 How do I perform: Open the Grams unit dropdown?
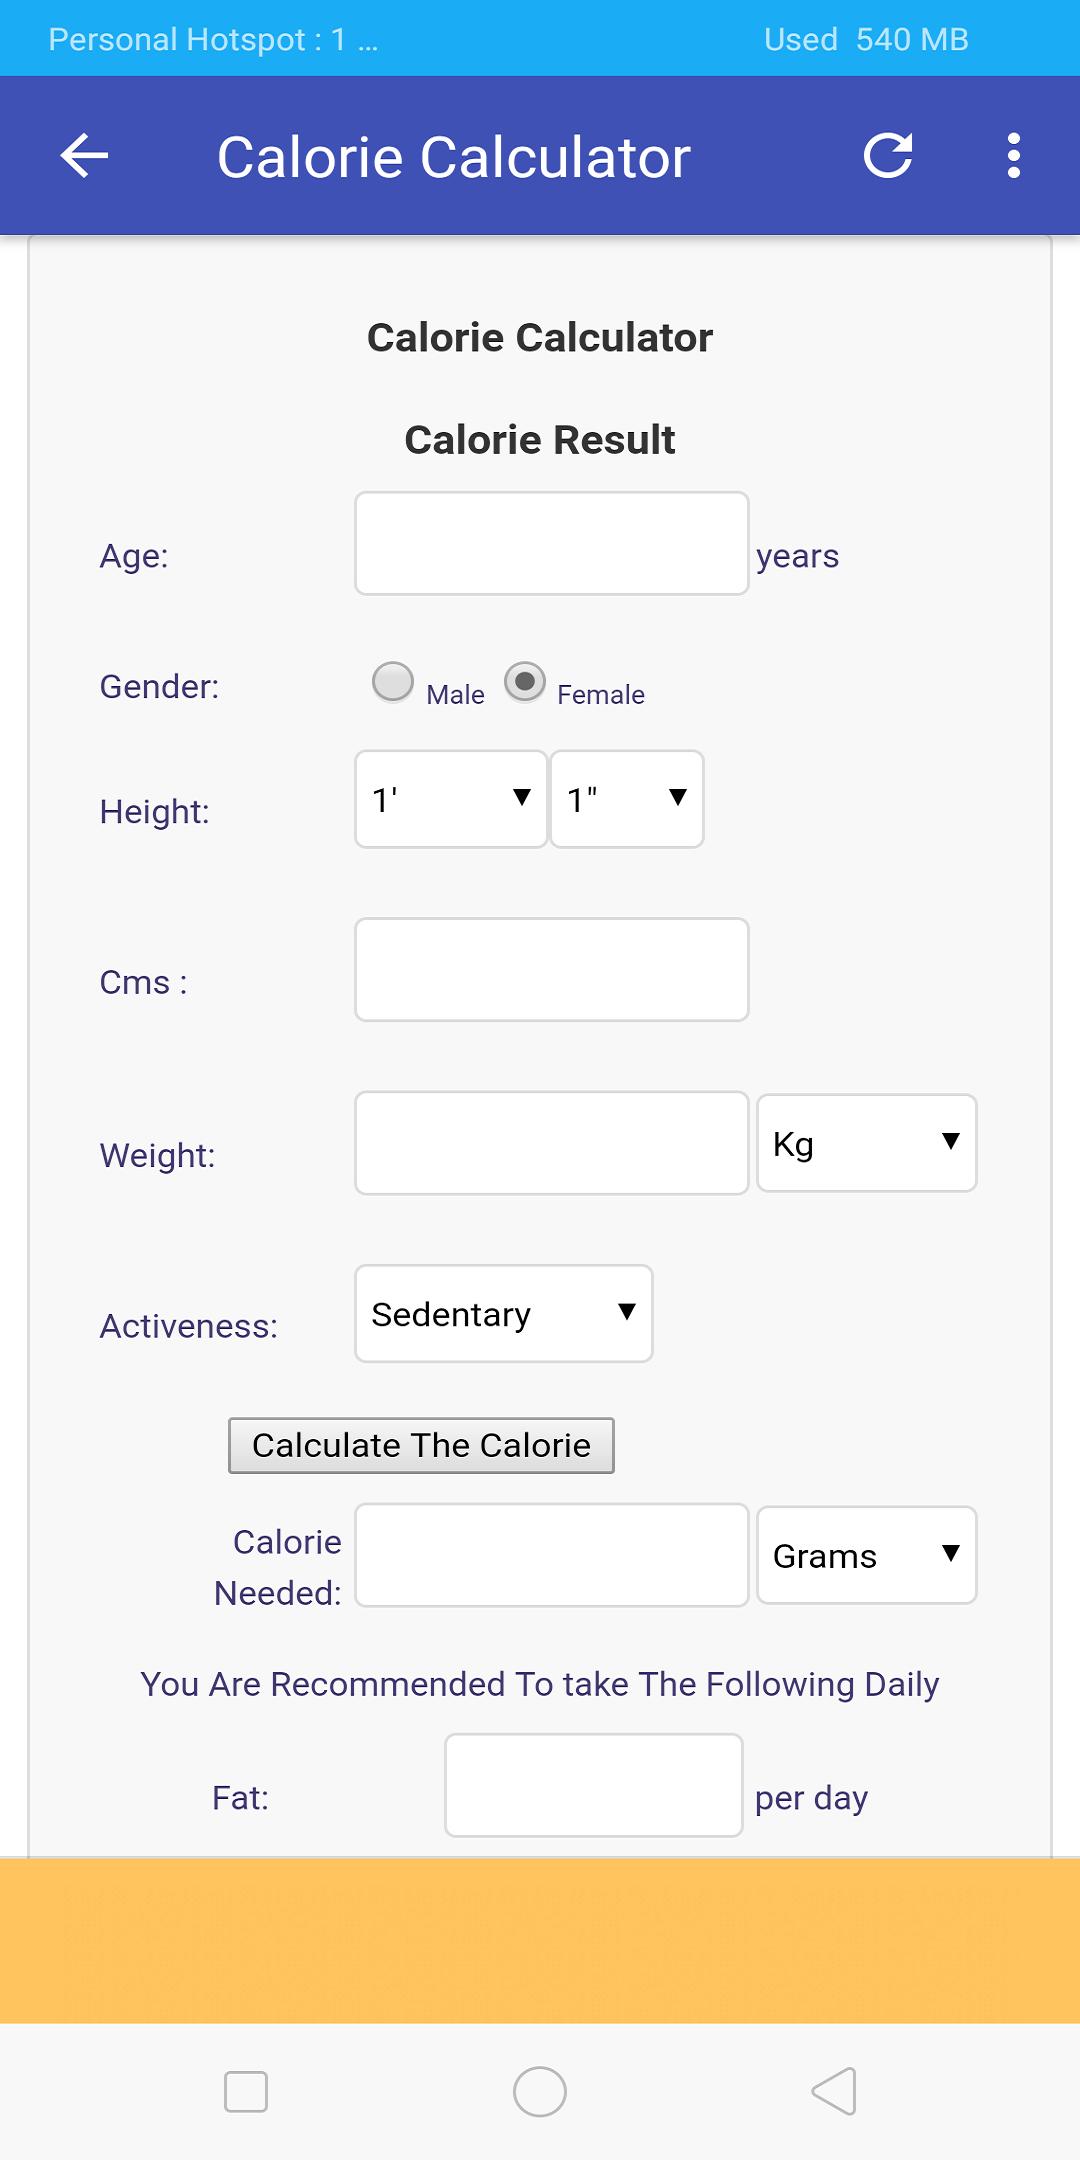pyautogui.click(x=867, y=1555)
